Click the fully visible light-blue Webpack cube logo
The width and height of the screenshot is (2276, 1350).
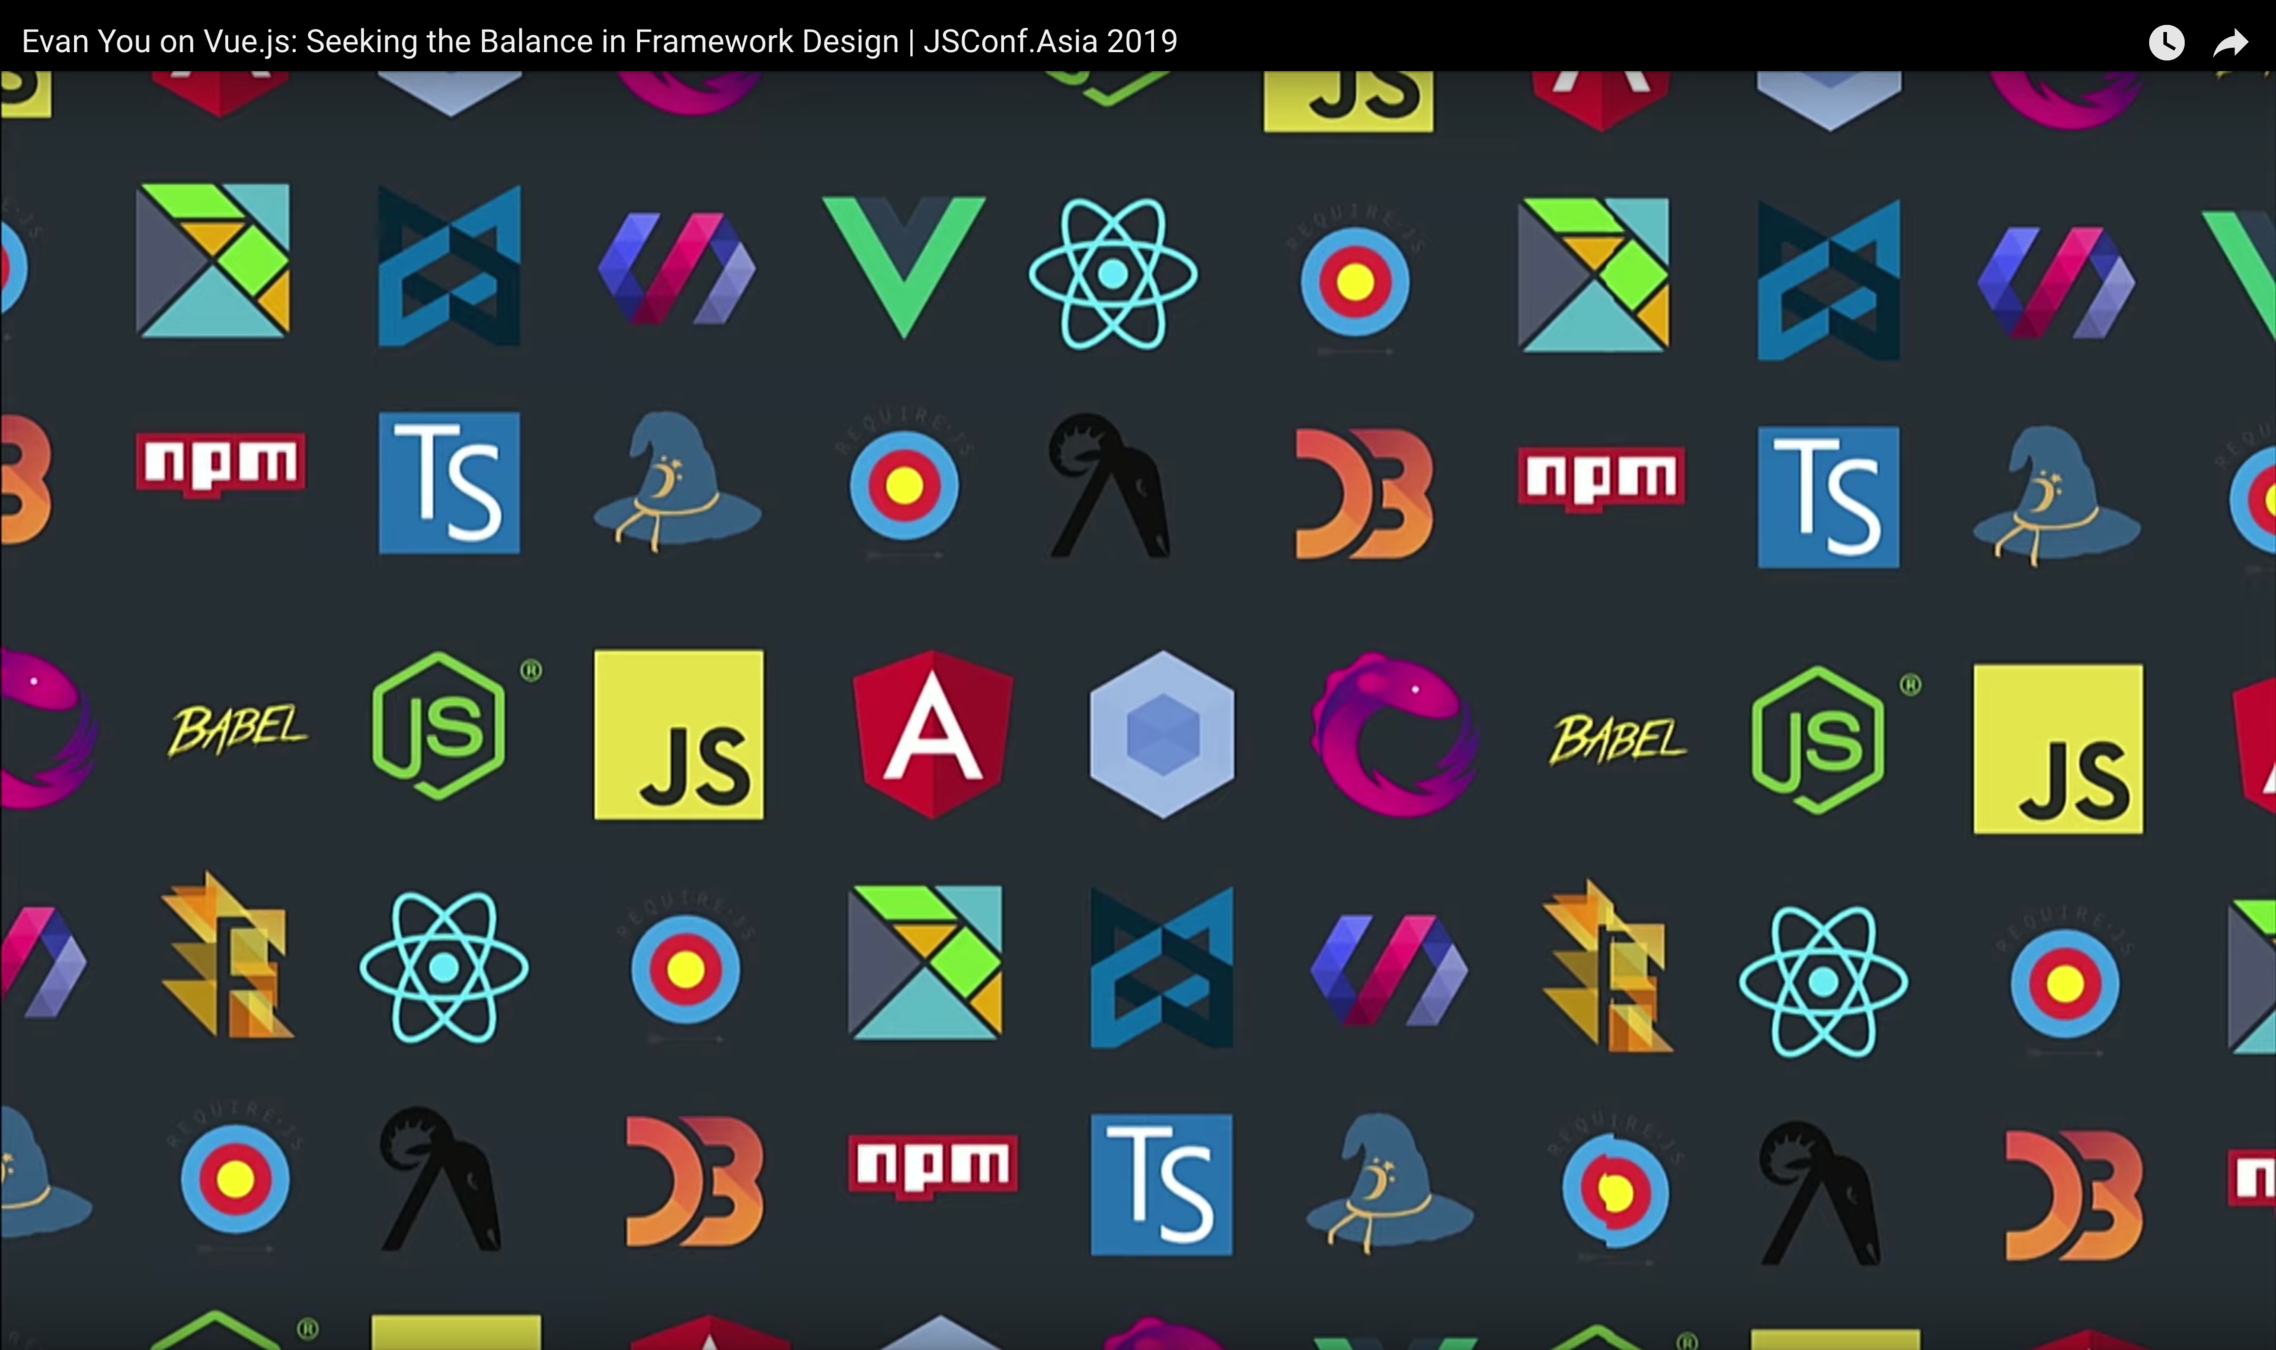1161,734
